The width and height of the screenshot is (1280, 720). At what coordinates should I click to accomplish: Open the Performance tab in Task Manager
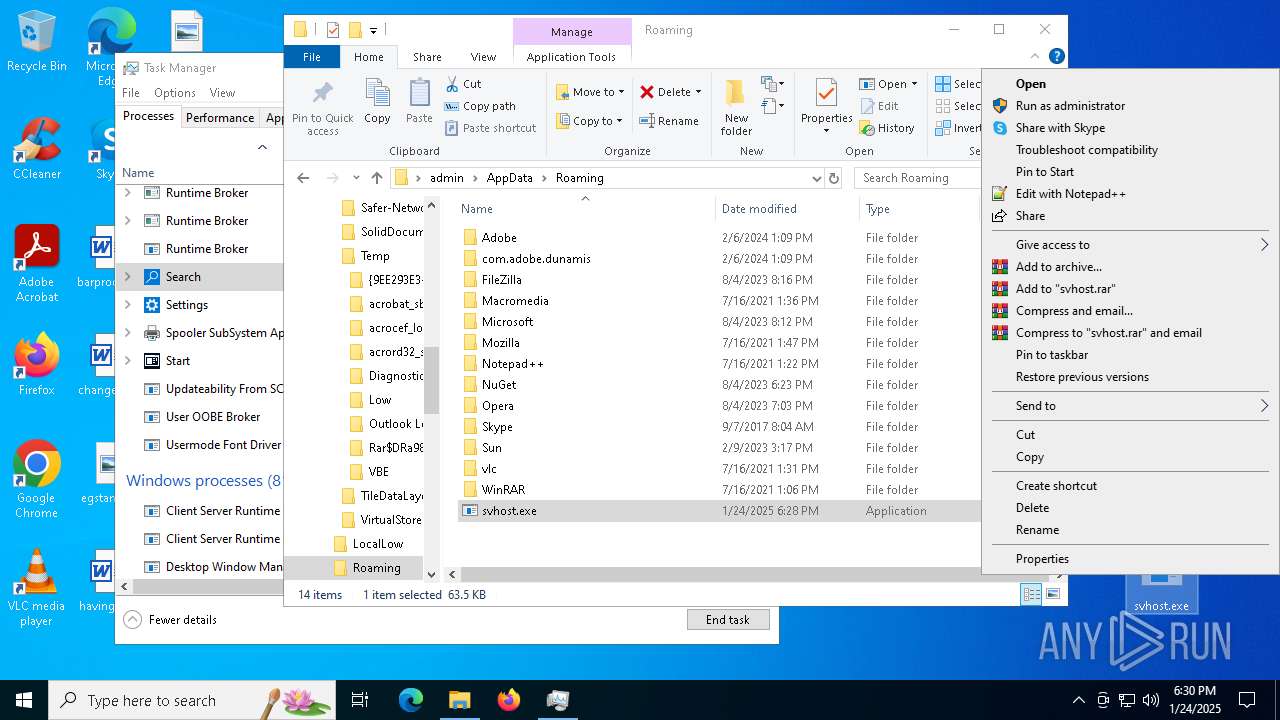220,117
